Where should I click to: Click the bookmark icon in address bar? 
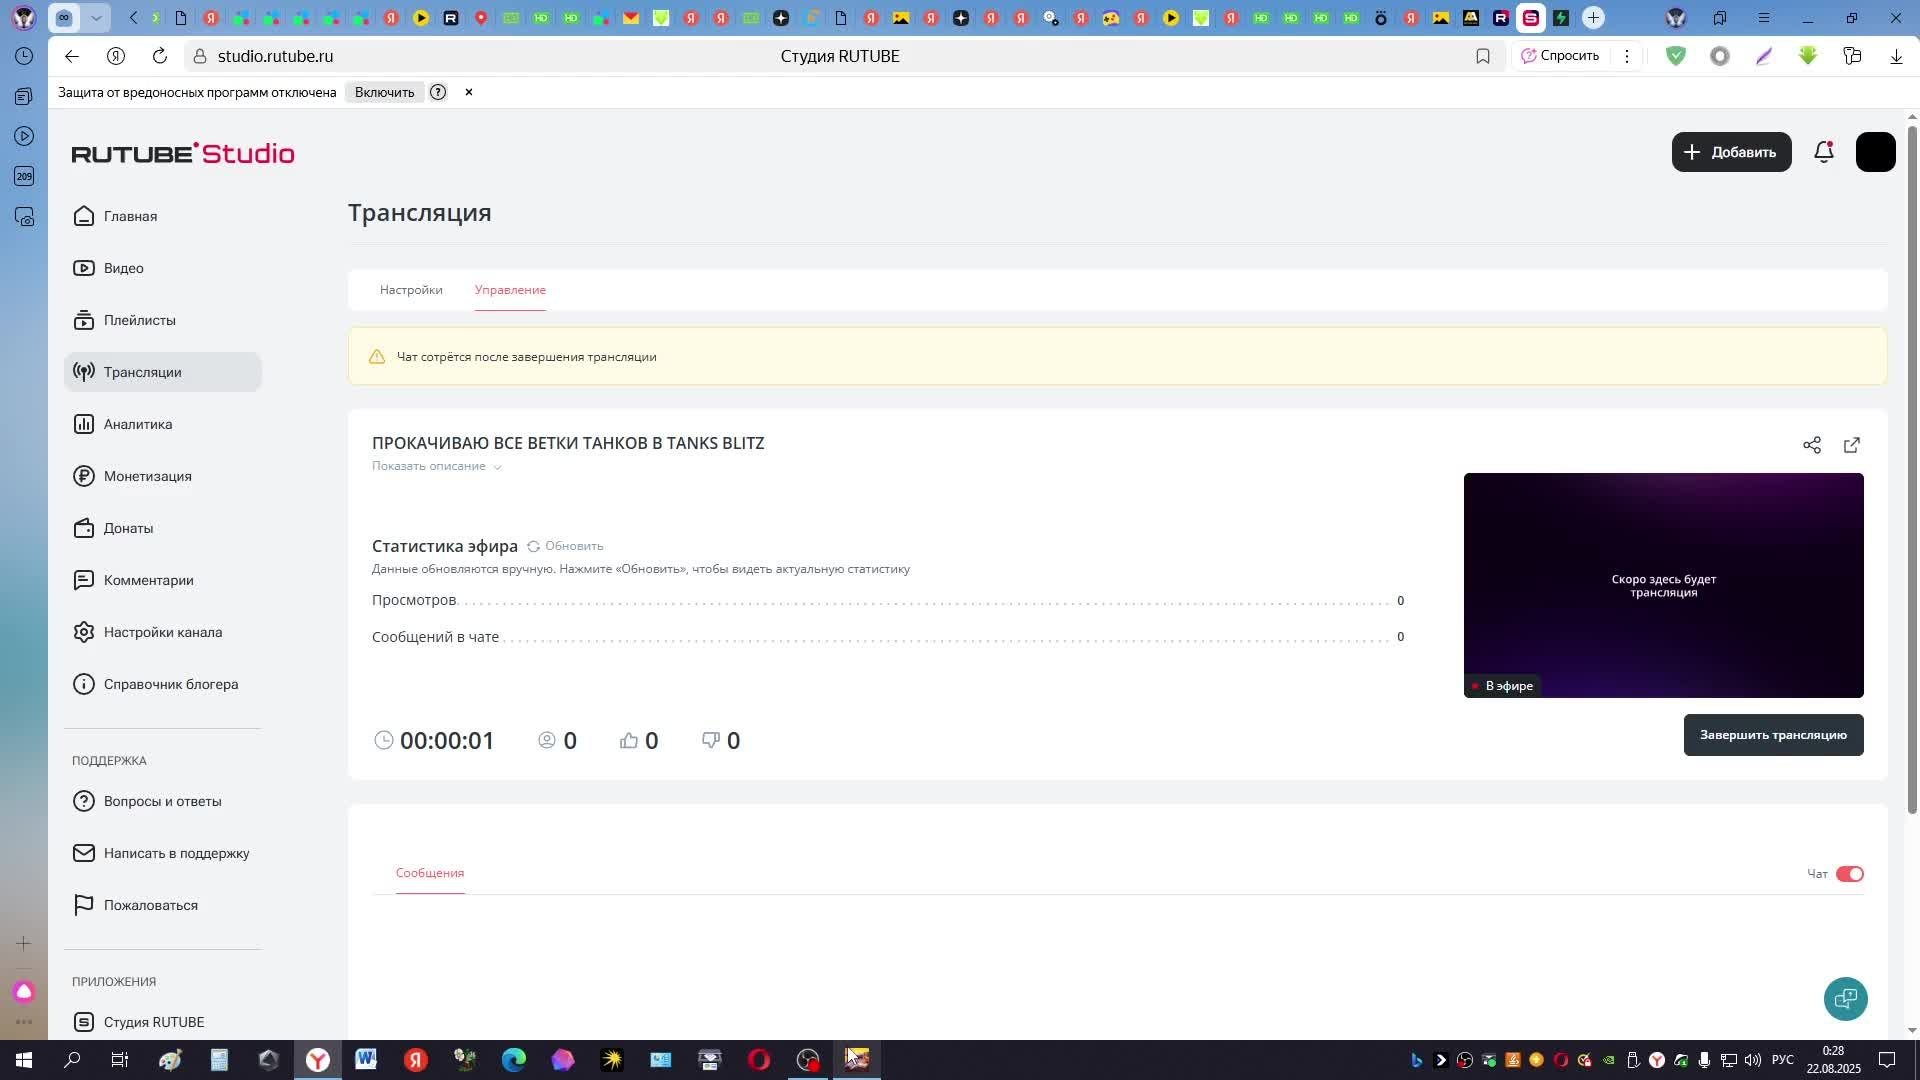(x=1483, y=56)
